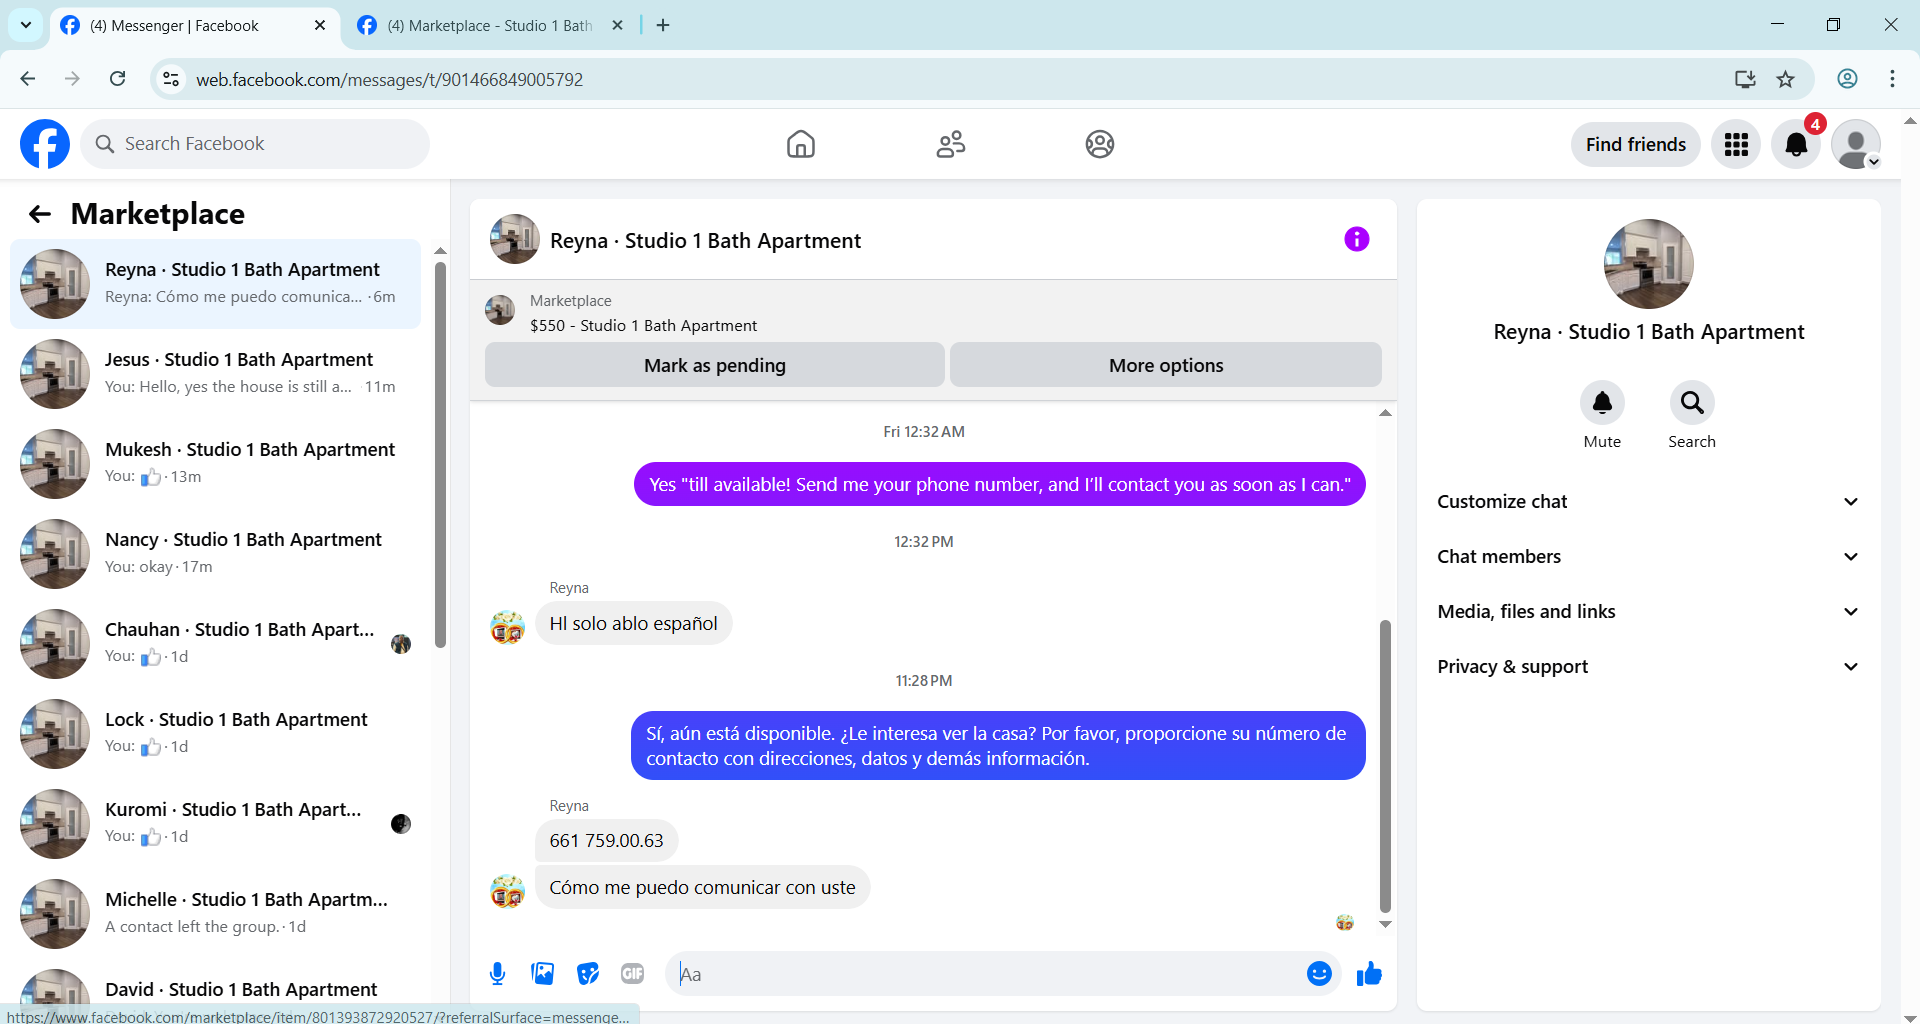The image size is (1920, 1024).
Task: Search in conversation magnifier icon
Action: [1692, 402]
